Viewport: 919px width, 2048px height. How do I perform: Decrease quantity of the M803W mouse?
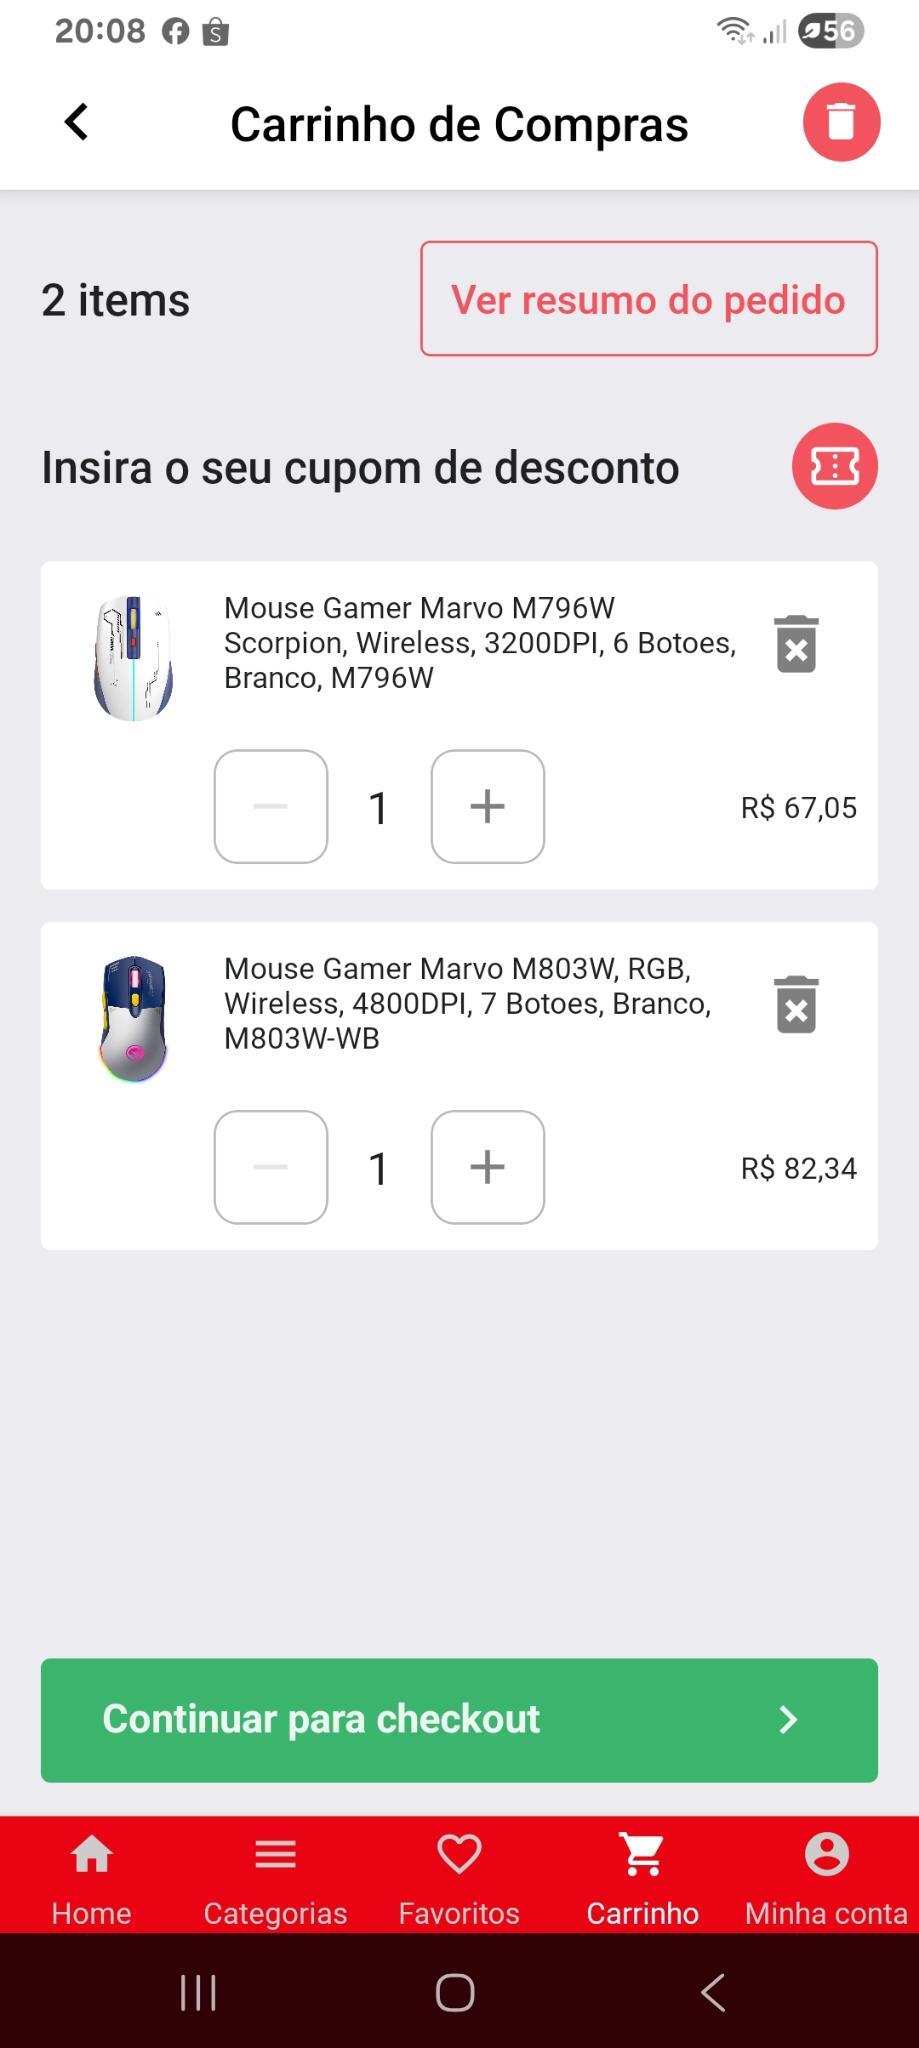(271, 1167)
